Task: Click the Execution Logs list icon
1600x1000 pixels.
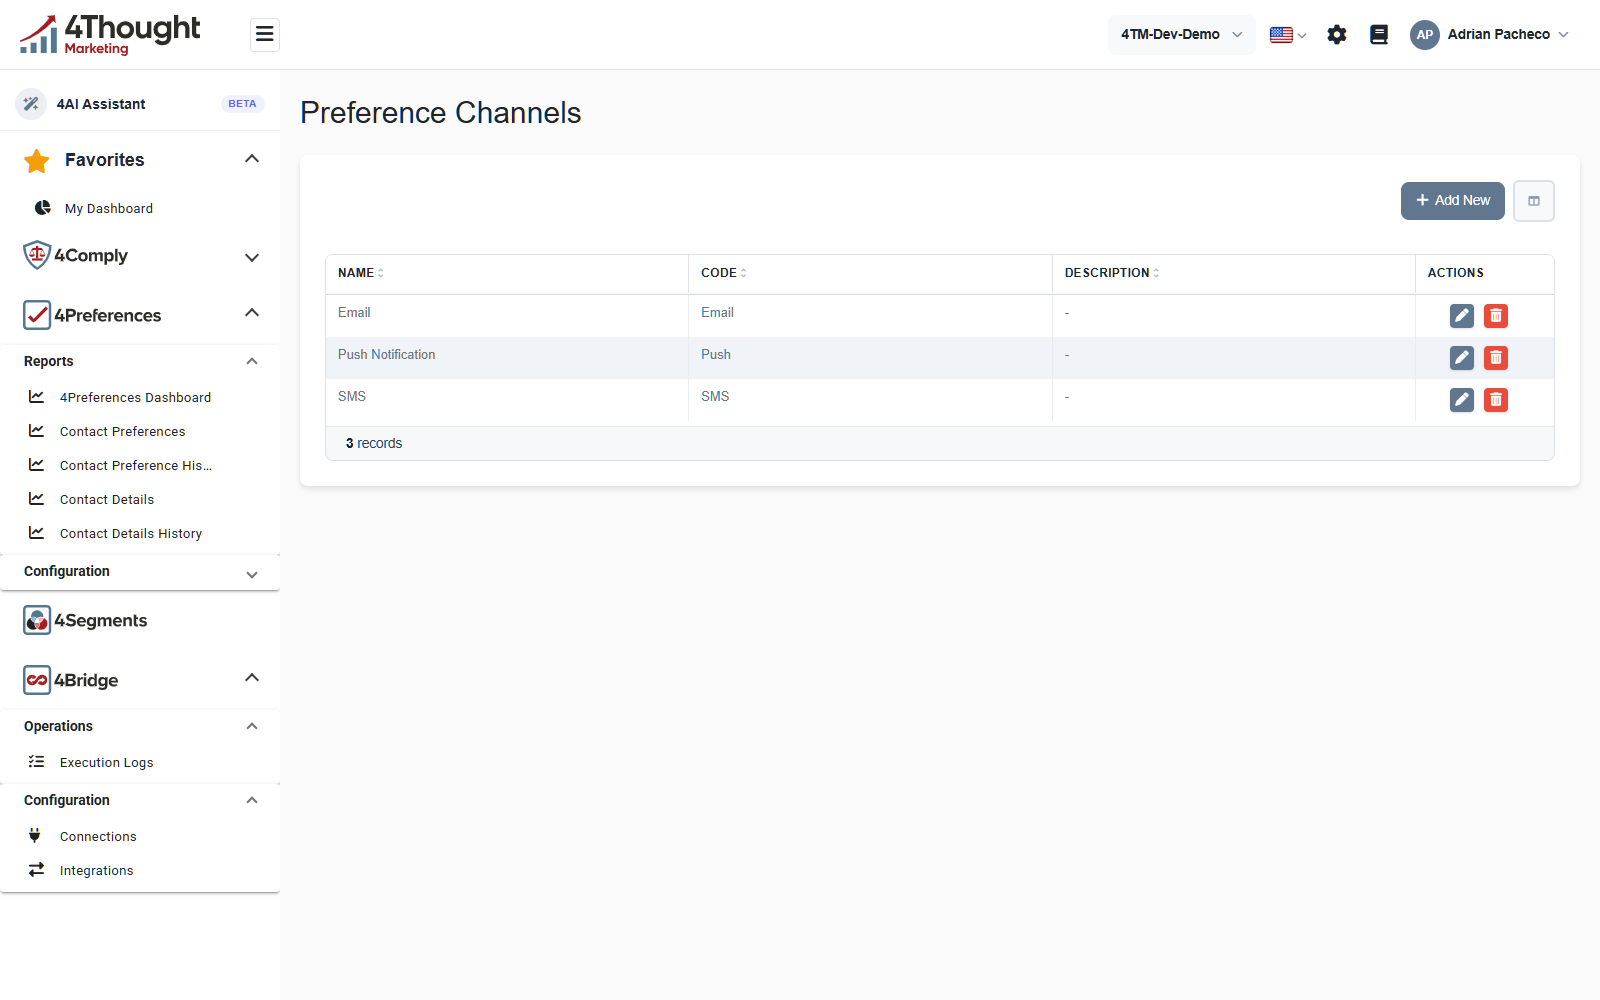Action: 36,762
